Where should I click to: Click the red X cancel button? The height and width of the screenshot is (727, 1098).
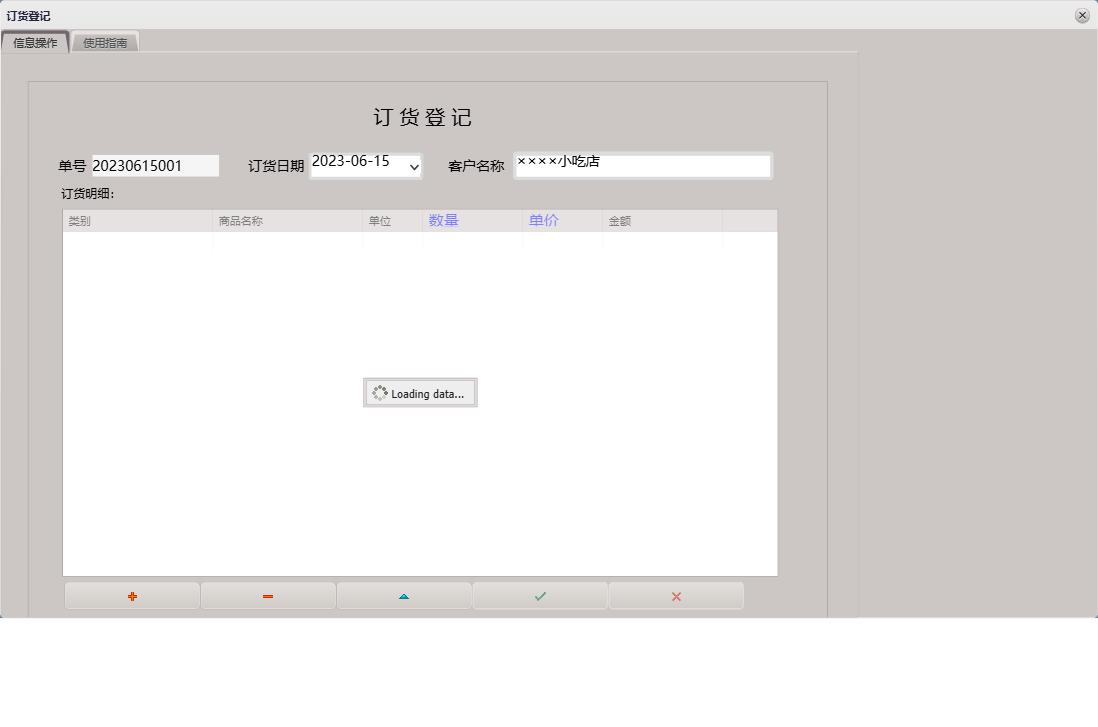pos(676,596)
